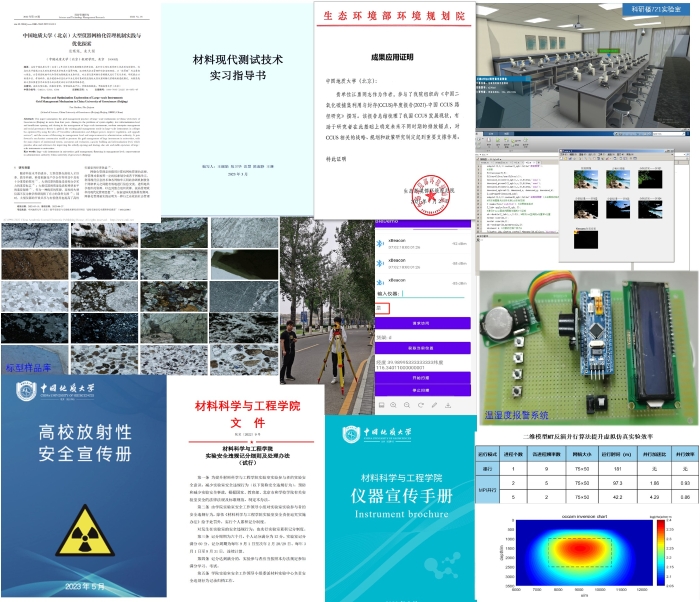The image size is (700, 602).
Task: Tap the purple 停止扫描 button at the bottom
Action: coord(423,390)
